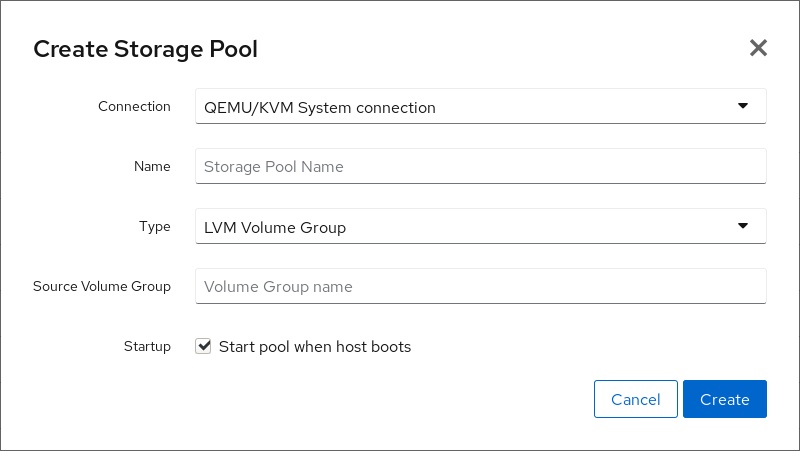Click the Connection dropdown arrow icon

coord(742,106)
